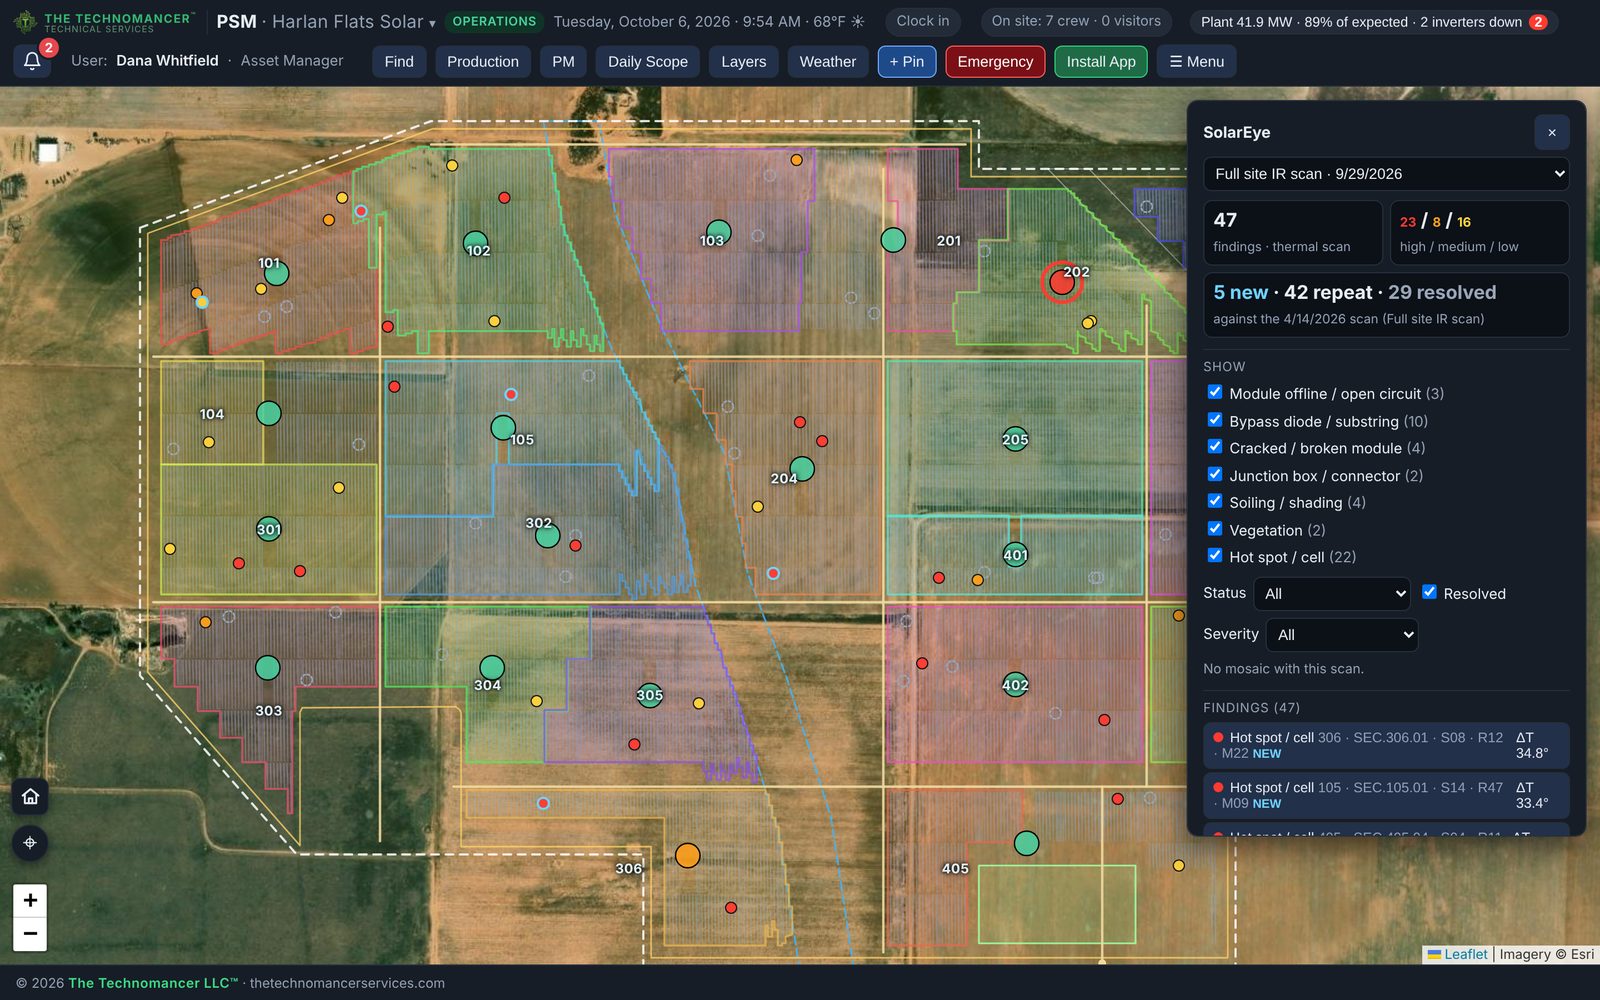Open the notifications bell
This screenshot has width=1600, height=1000.
32,61
